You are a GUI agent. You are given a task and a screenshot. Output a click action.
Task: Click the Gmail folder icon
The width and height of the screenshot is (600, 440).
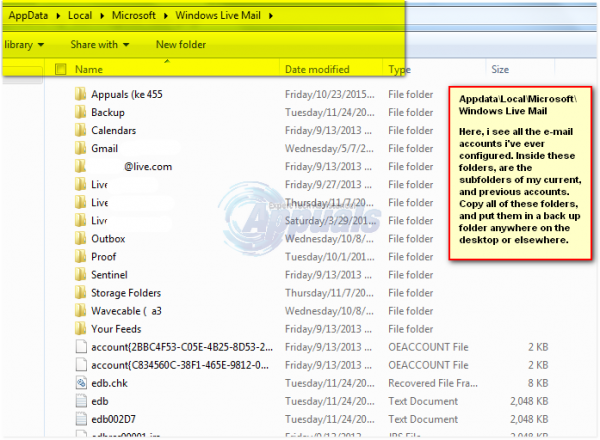(80, 148)
